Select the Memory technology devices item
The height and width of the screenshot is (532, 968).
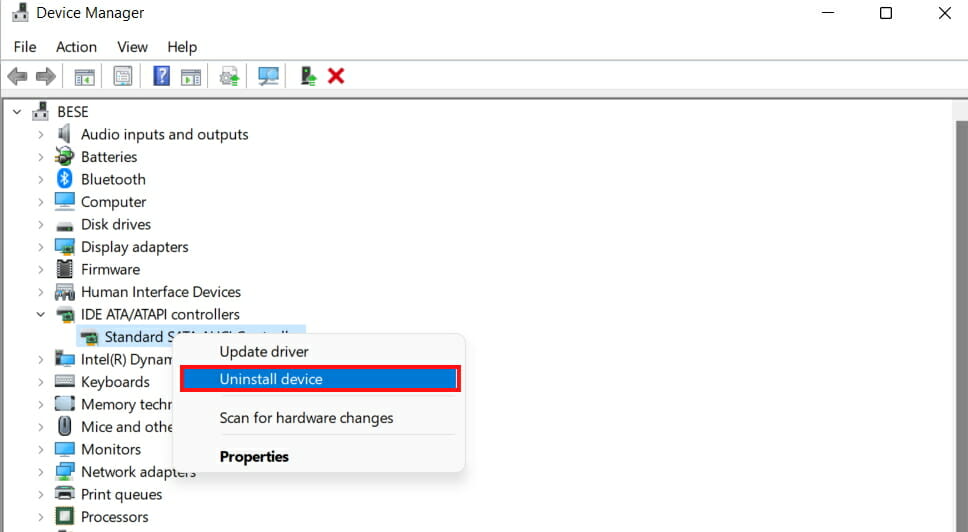127,405
